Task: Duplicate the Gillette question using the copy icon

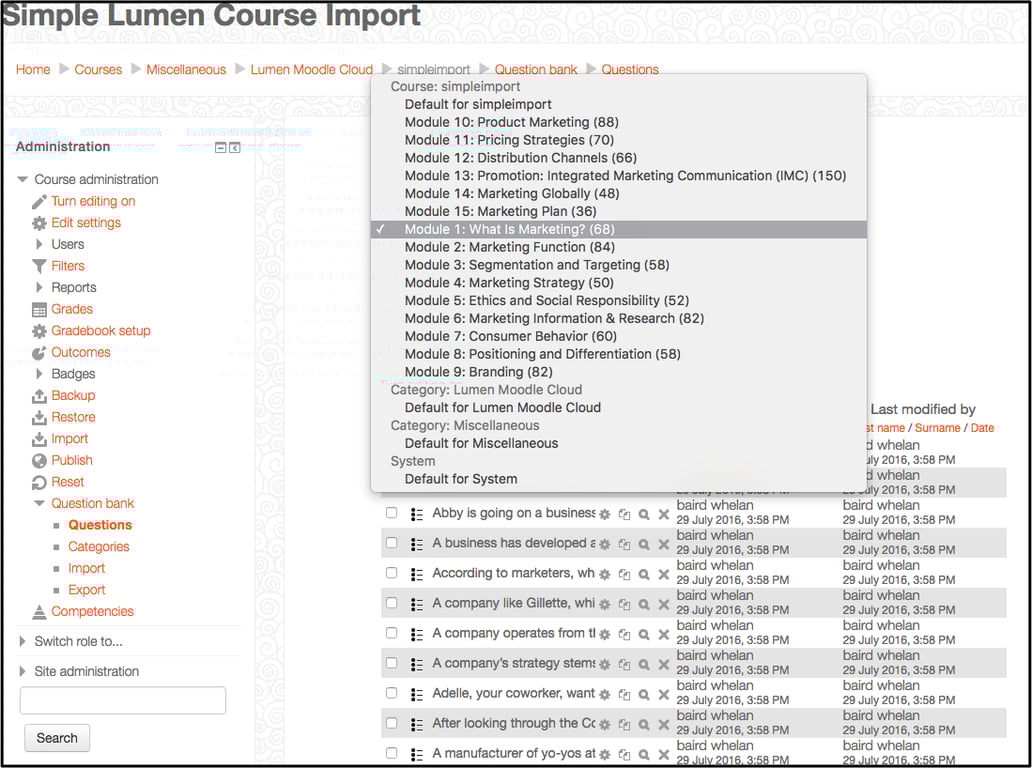Action: click(625, 604)
